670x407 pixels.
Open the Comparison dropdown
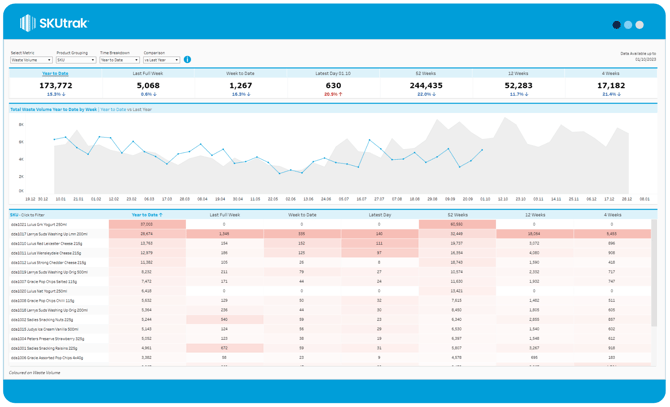[161, 60]
